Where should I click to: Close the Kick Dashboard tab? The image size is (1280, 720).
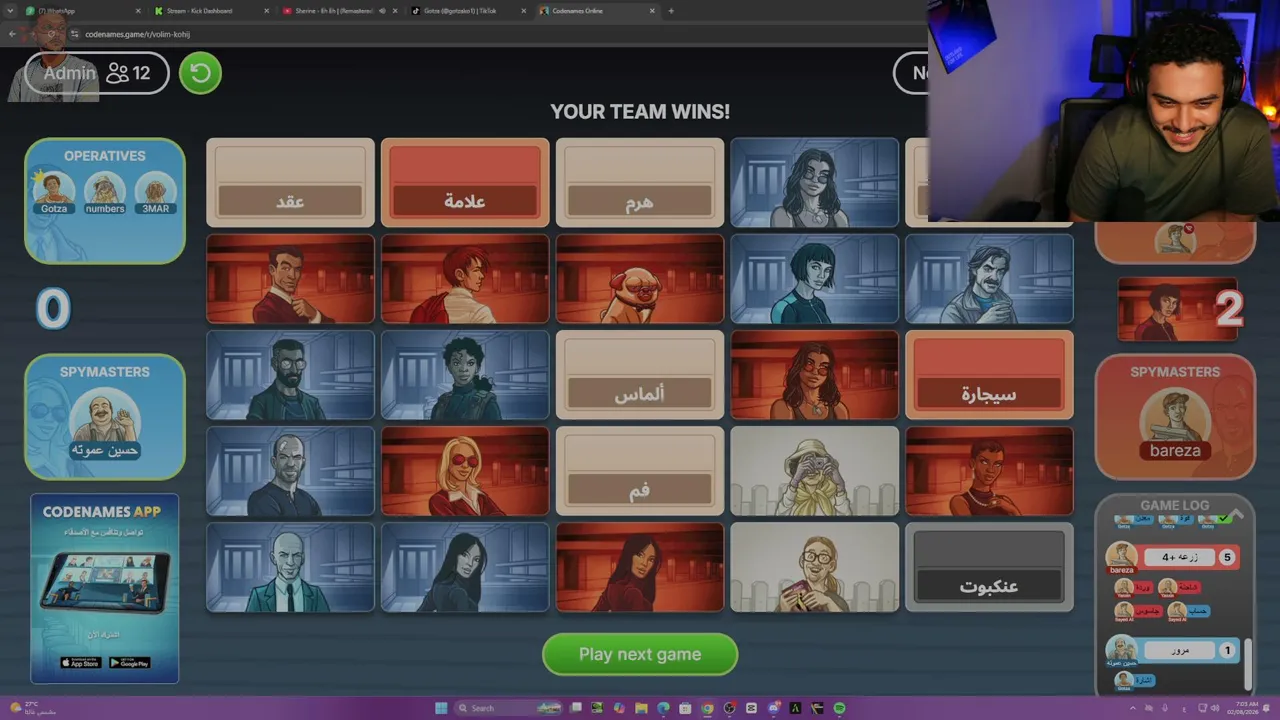pyautogui.click(x=267, y=11)
